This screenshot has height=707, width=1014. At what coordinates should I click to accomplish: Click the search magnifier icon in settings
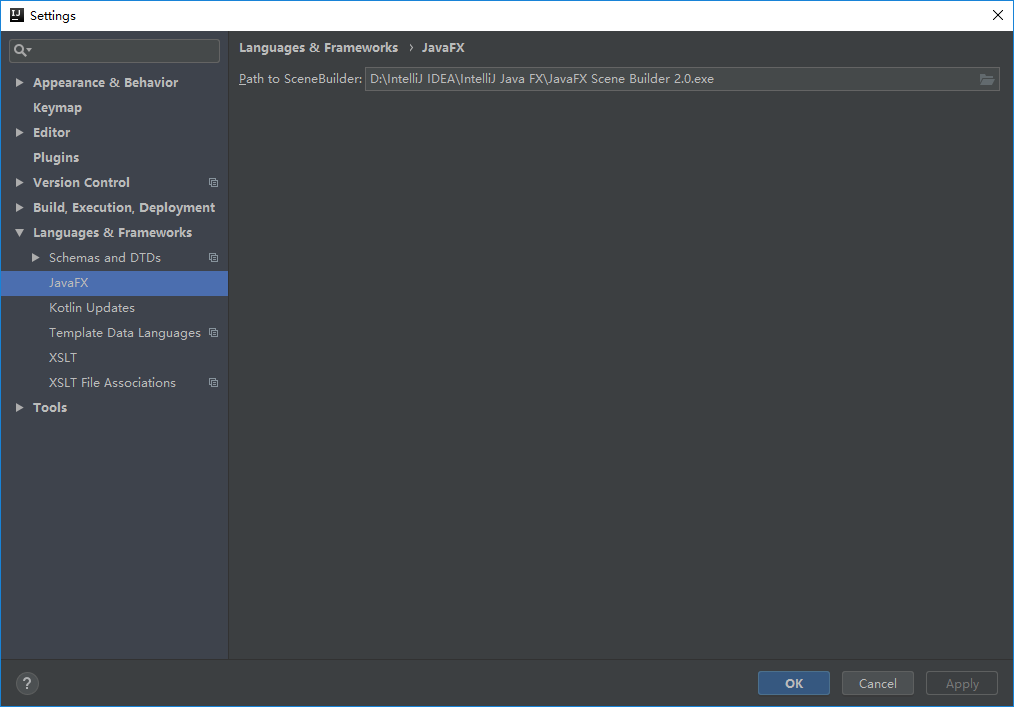[x=22, y=50]
